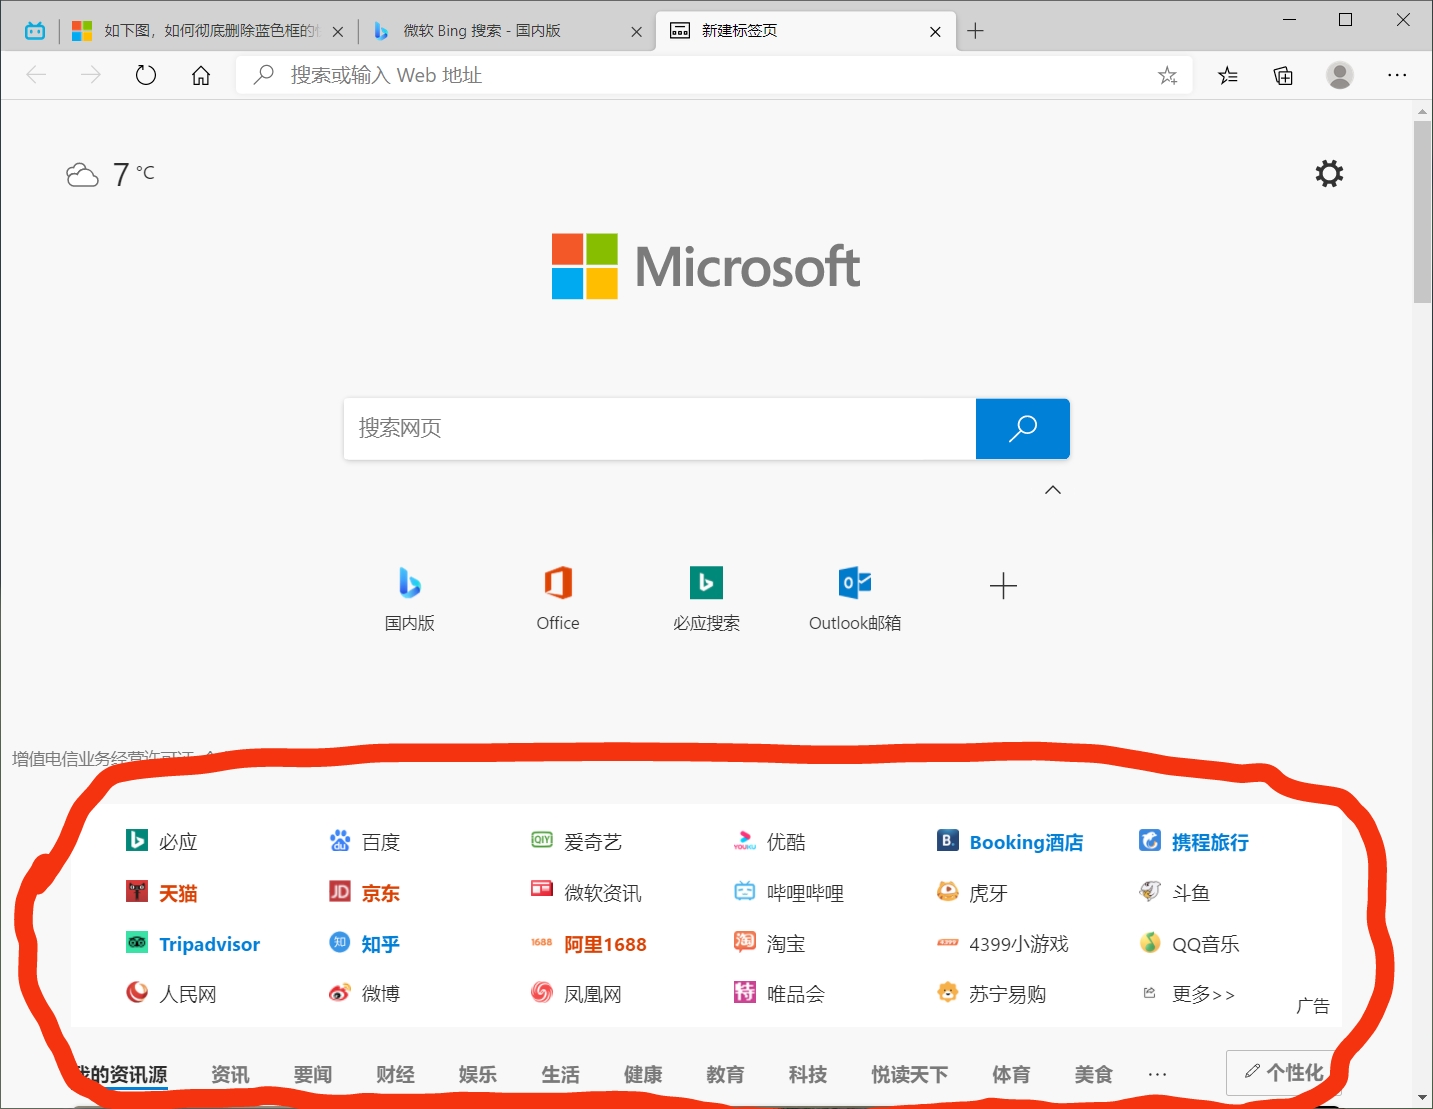Click the weather cloud icon
The width and height of the screenshot is (1433, 1109).
82,176
